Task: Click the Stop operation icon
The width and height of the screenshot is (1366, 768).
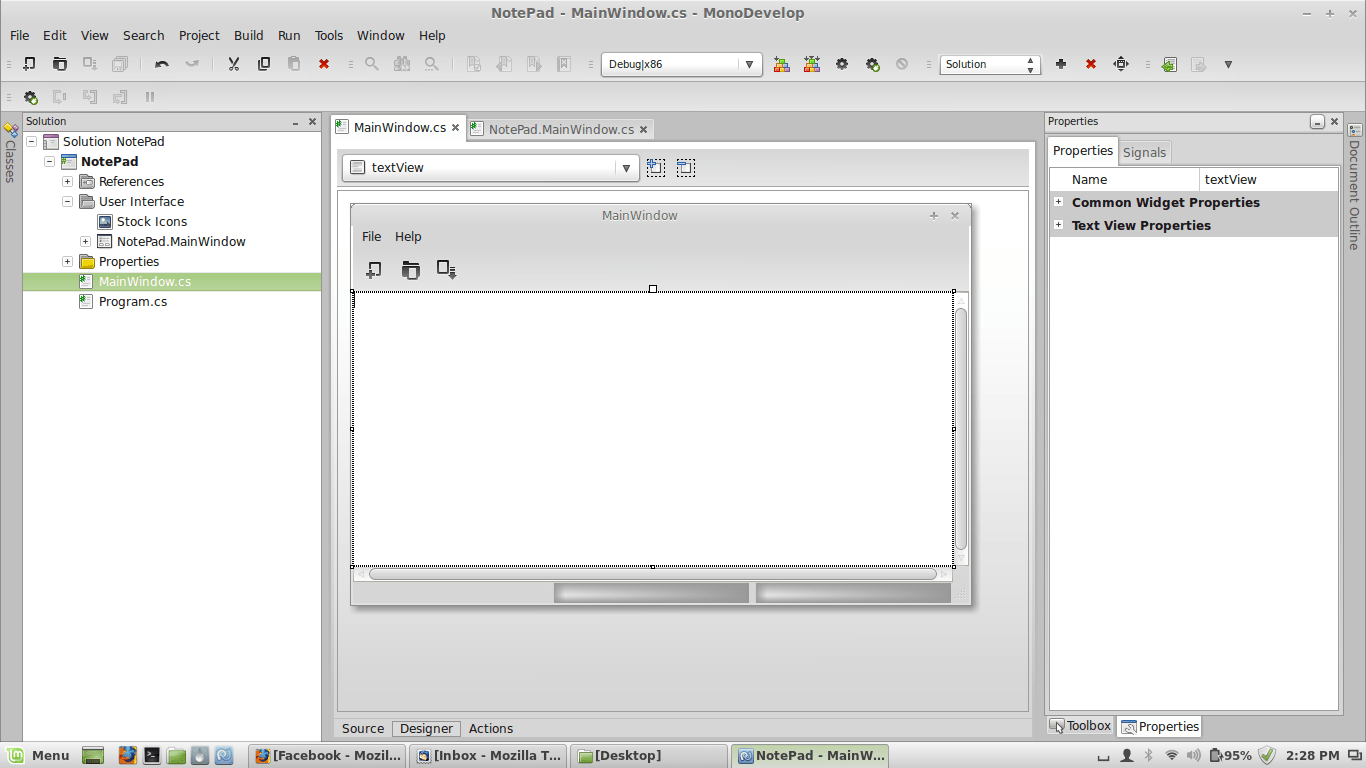Action: tap(903, 64)
